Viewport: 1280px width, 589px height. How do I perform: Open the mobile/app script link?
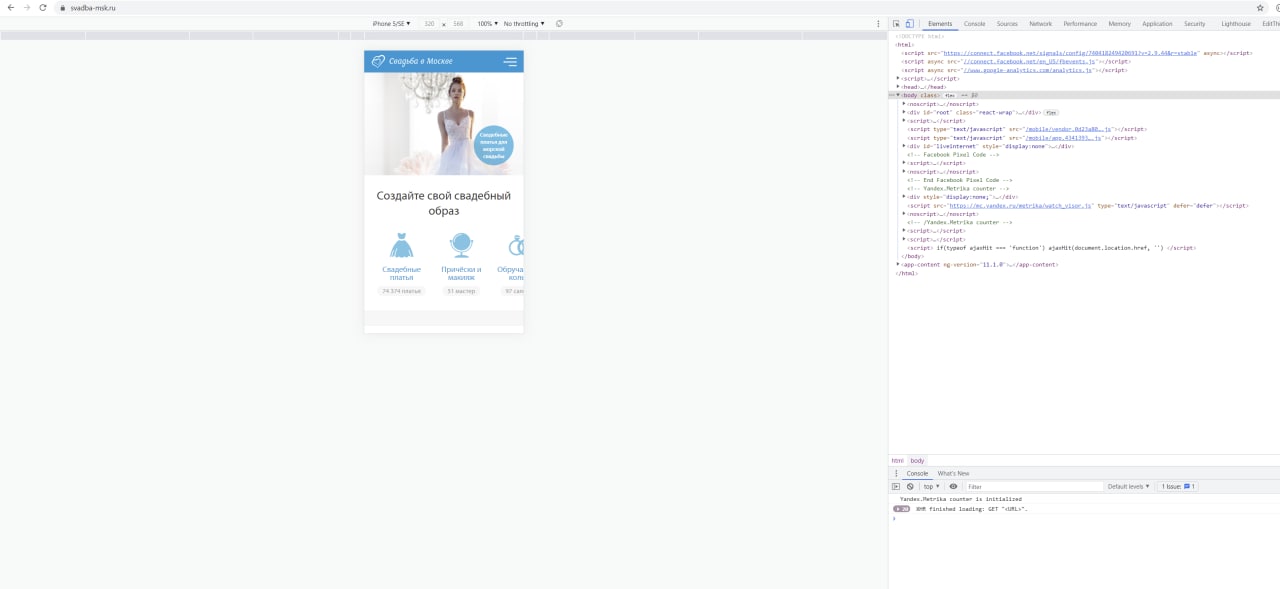pyautogui.click(x=1063, y=138)
